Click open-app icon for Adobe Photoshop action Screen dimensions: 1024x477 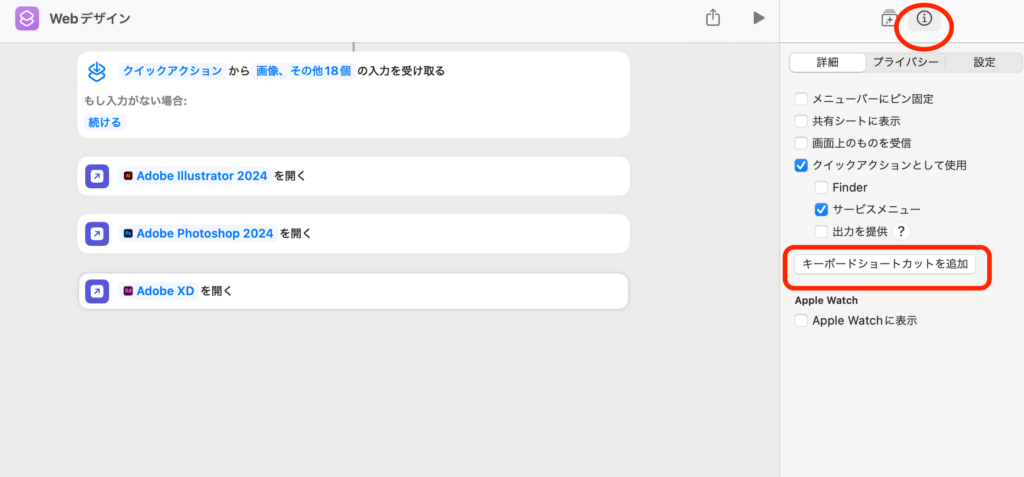(x=97, y=234)
